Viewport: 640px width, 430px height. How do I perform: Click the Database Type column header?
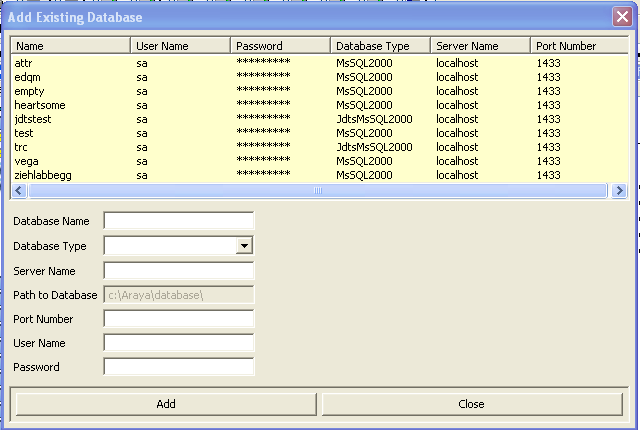coord(380,46)
